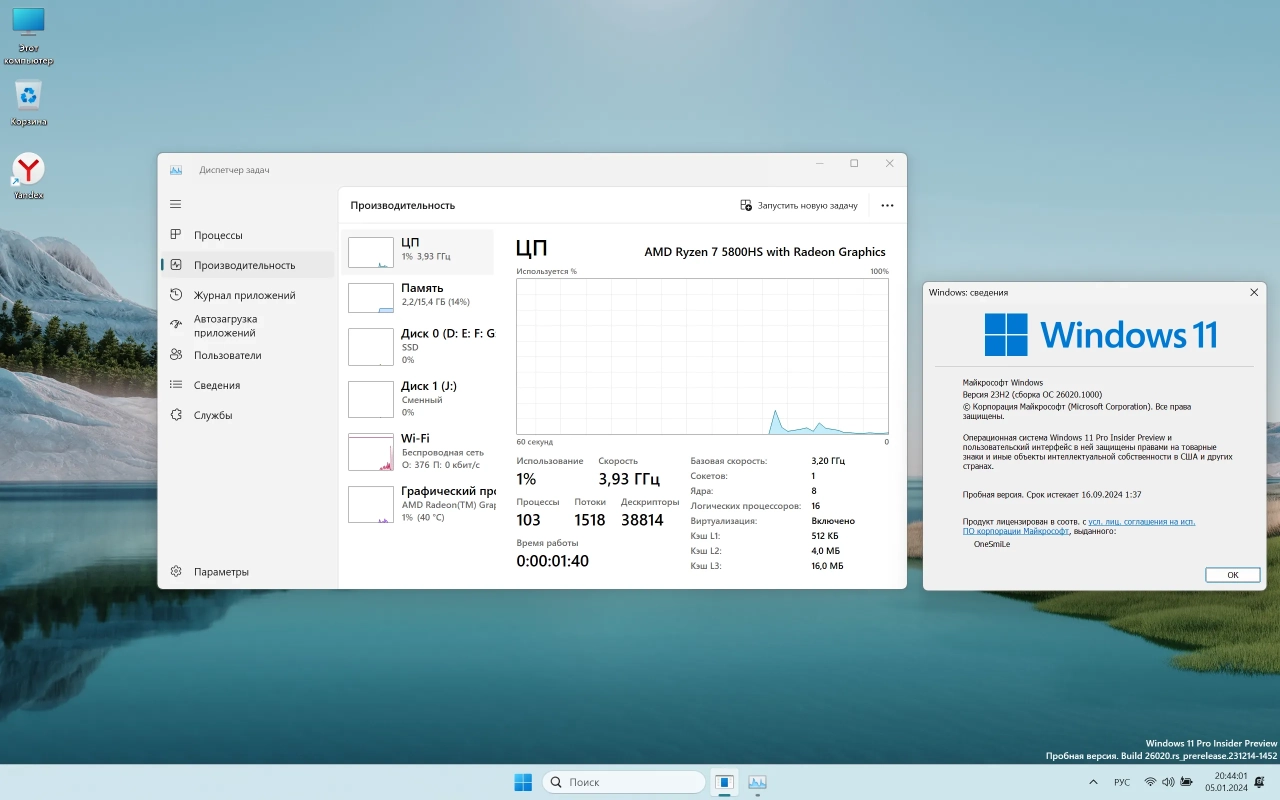Open Журнал приложений in sidebar
The width and height of the screenshot is (1280, 800).
click(247, 295)
